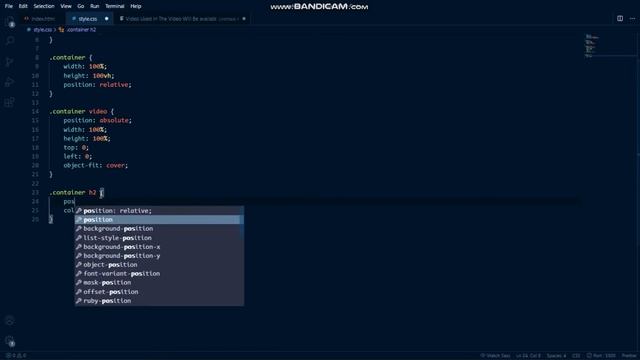Select the 'position' suggestion
Image resolution: width=640 pixels, height=360 pixels.
(x=159, y=220)
